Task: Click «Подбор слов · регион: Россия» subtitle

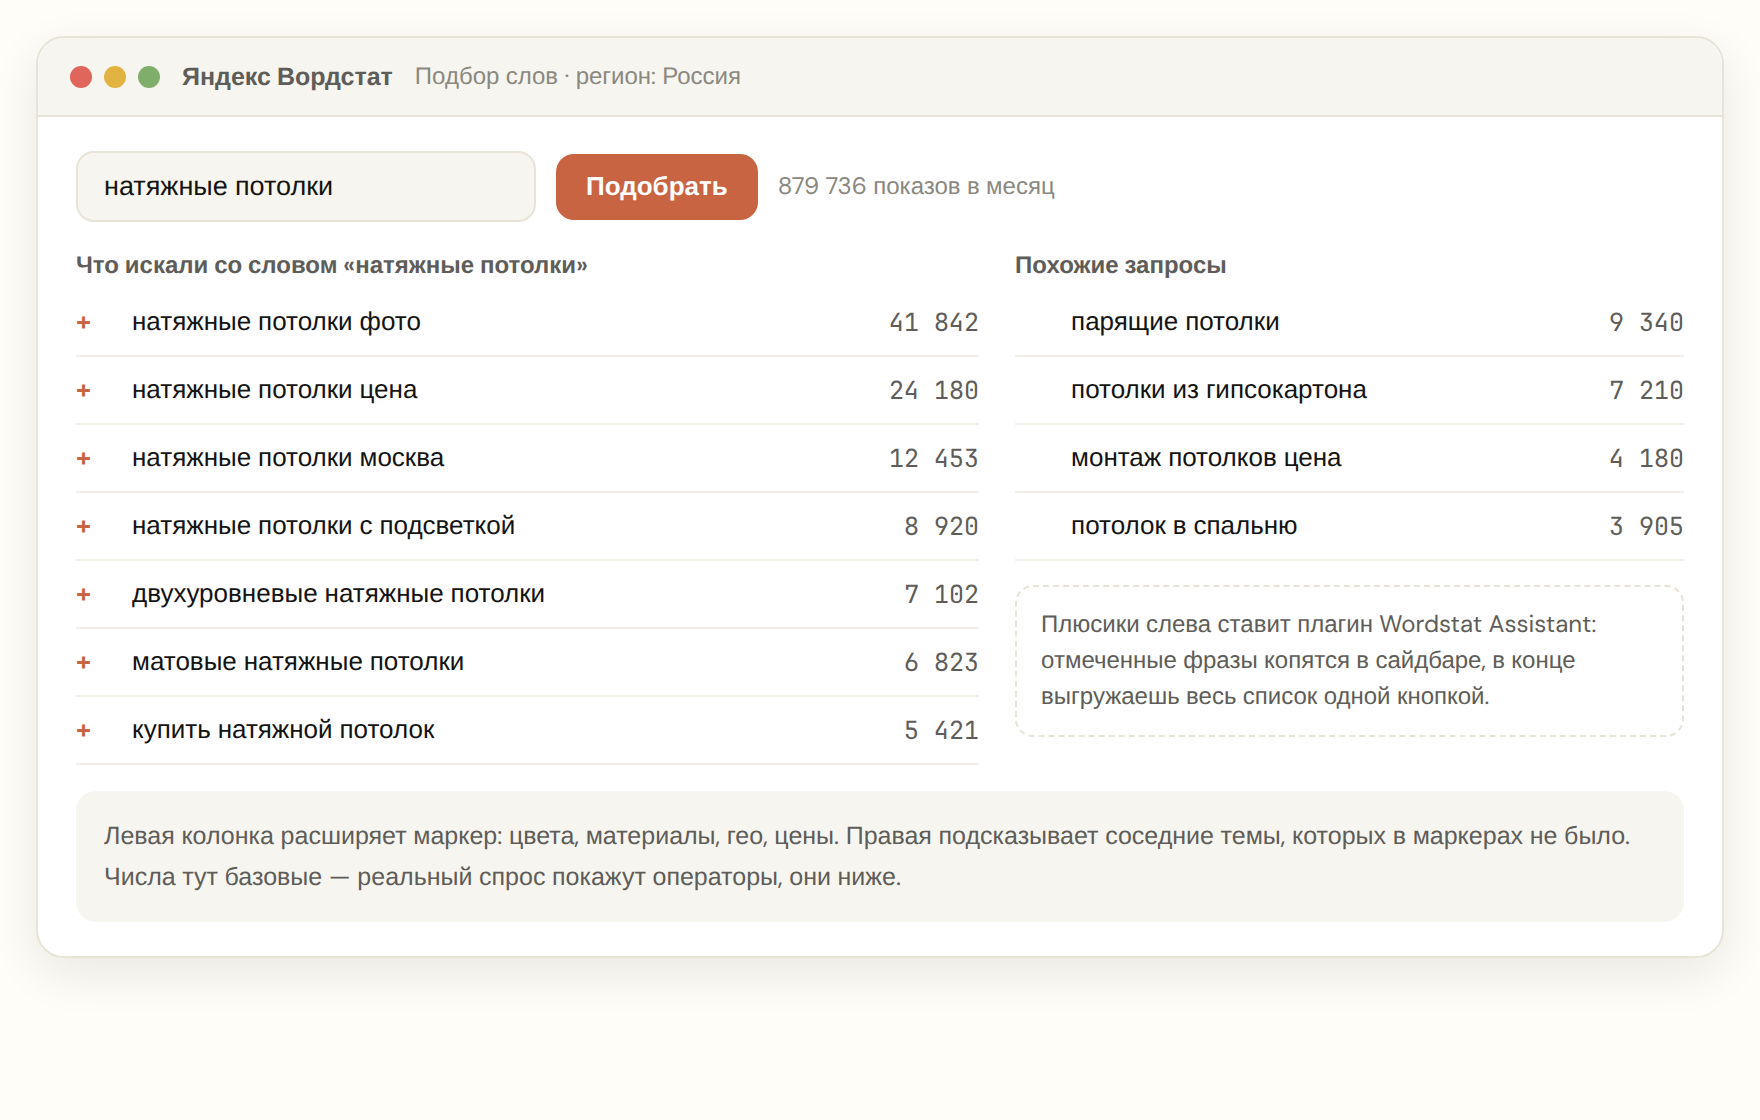Action: coord(578,77)
